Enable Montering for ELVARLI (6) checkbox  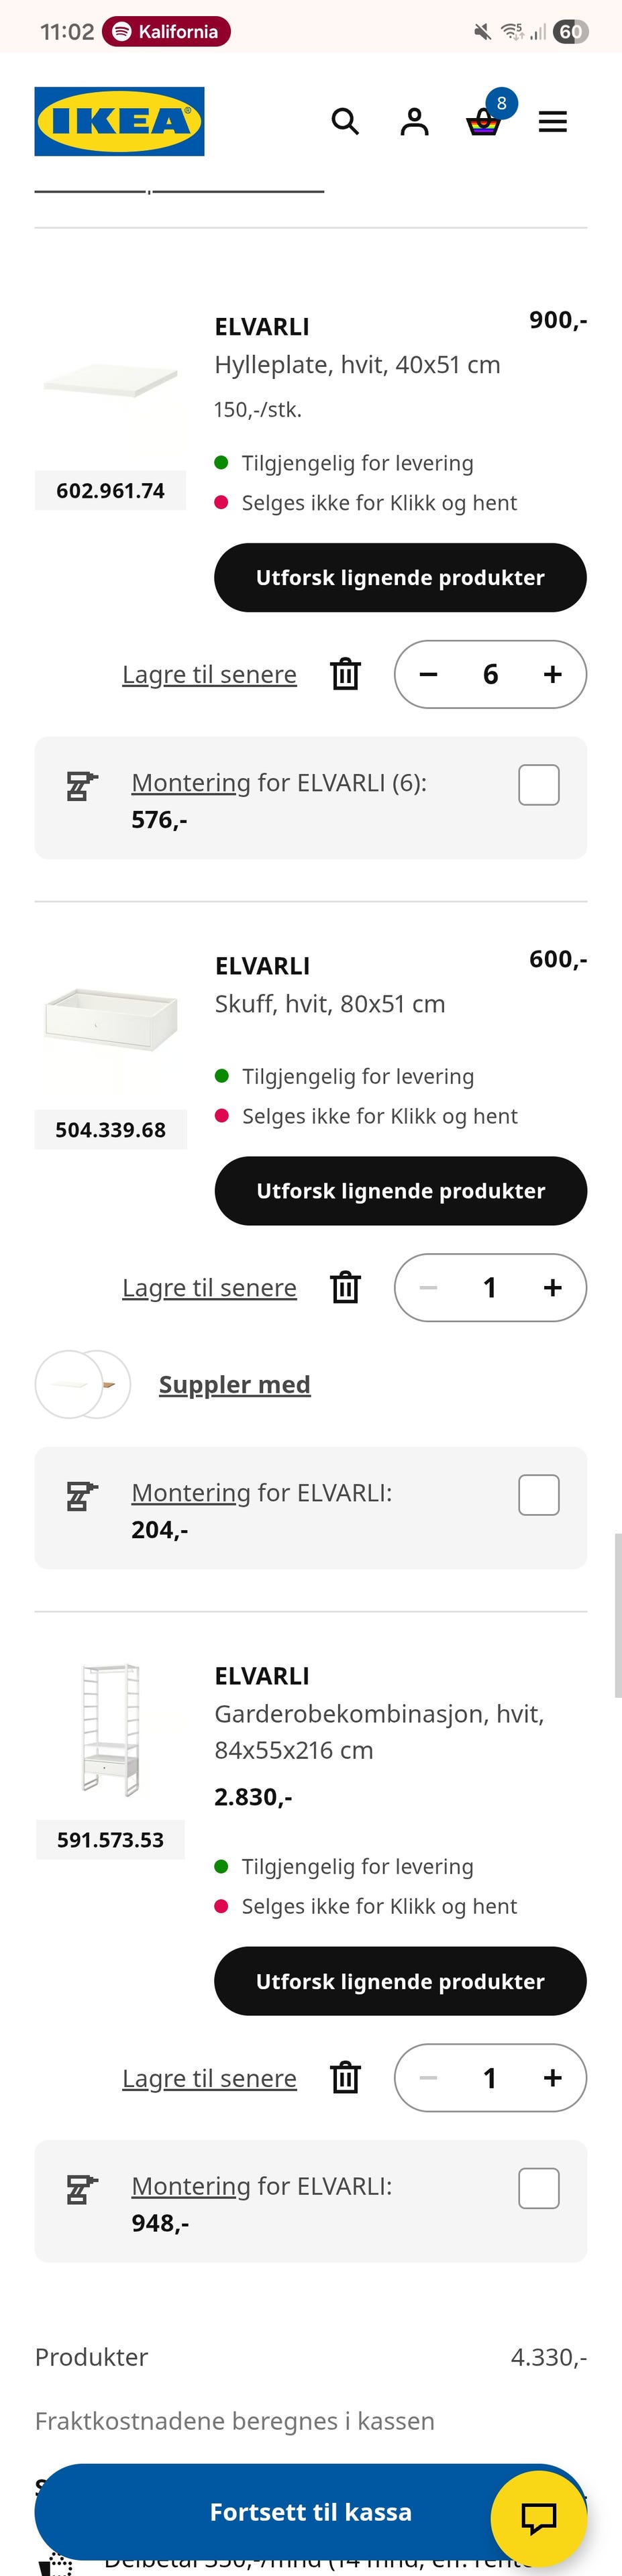[x=538, y=785]
